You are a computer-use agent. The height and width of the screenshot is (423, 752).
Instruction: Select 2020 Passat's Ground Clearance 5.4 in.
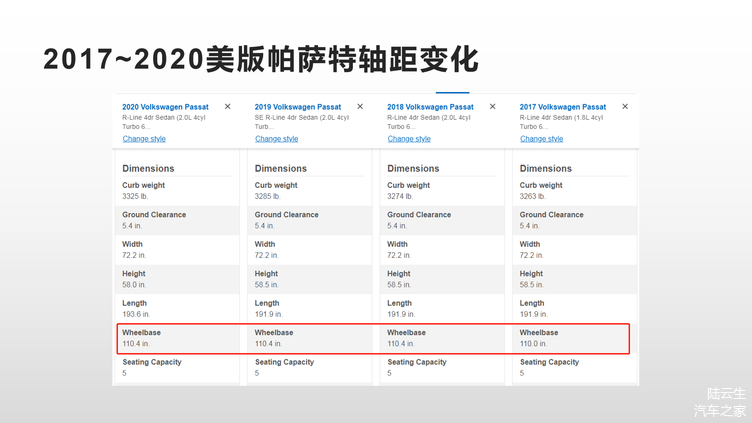coord(132,225)
